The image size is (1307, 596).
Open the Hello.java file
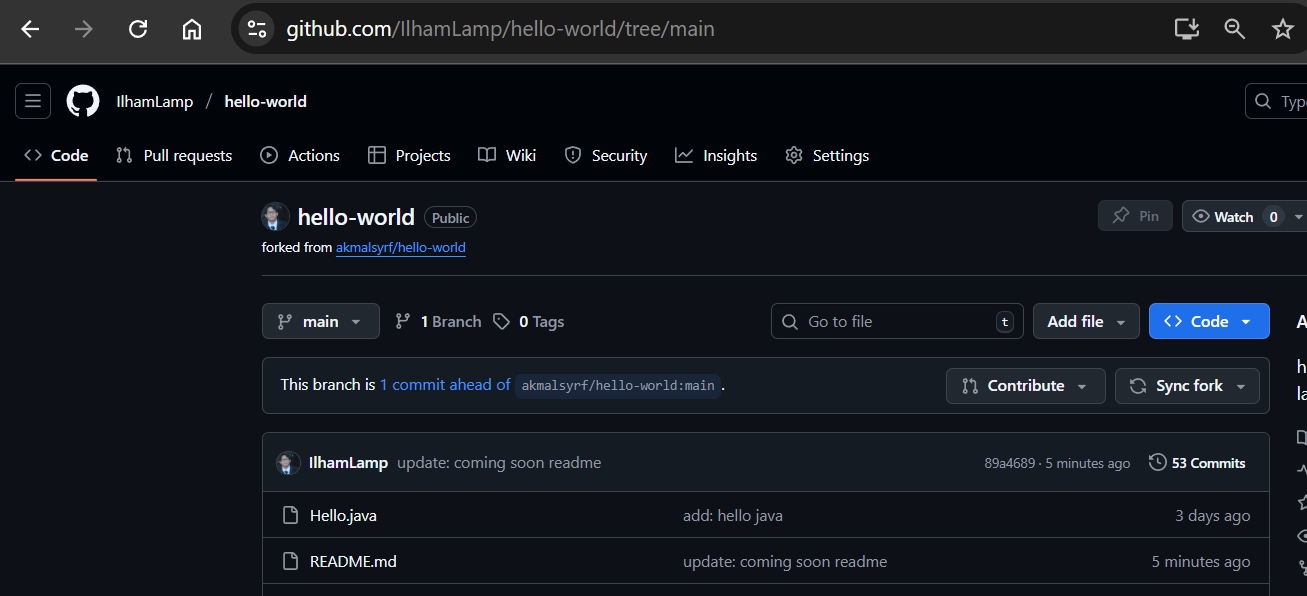point(343,516)
